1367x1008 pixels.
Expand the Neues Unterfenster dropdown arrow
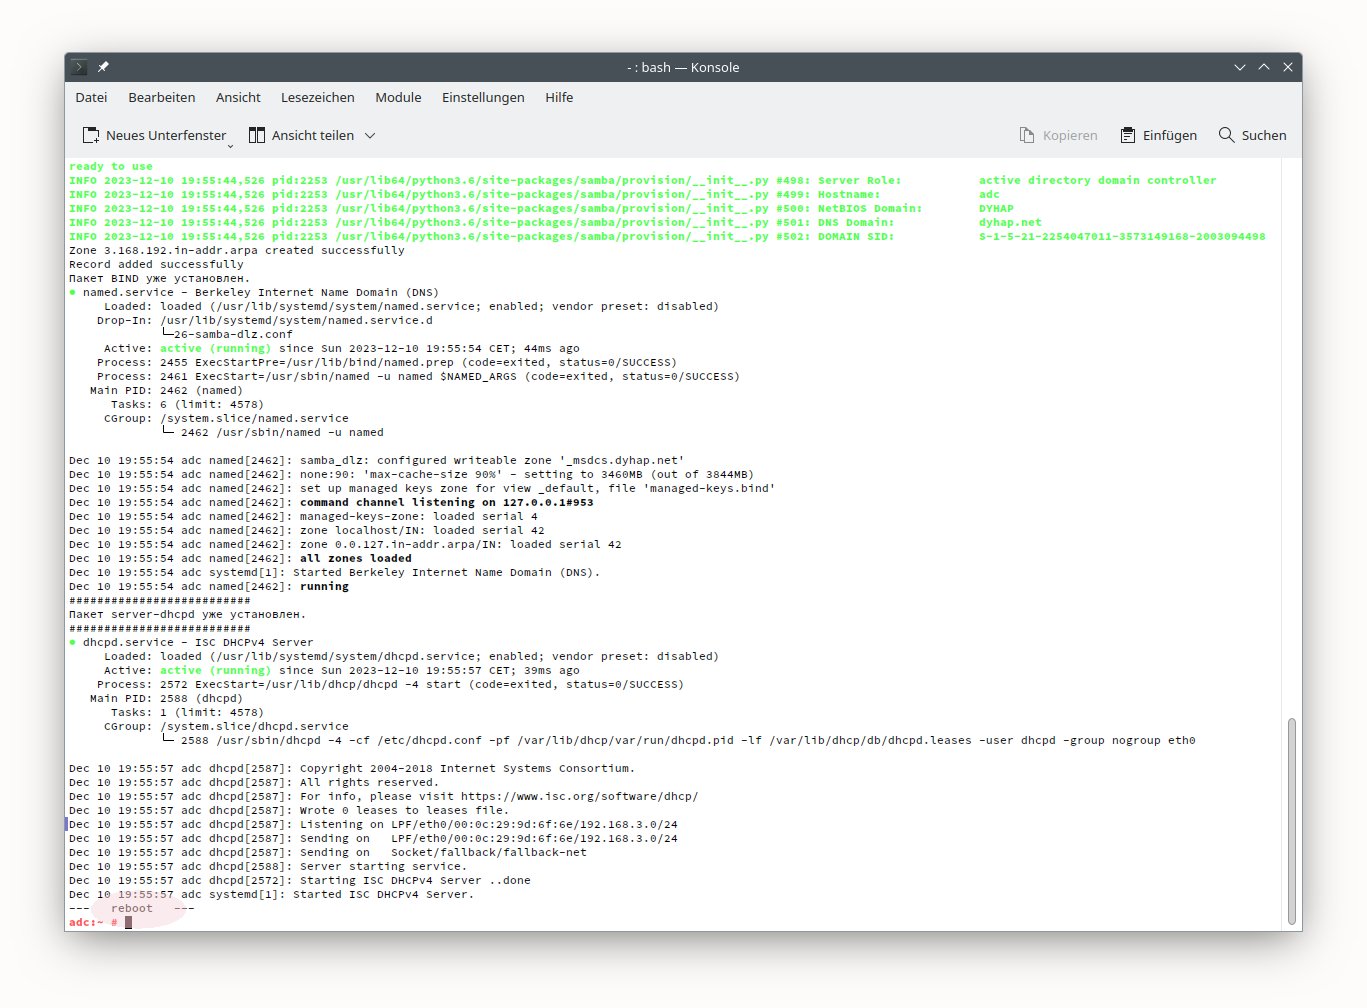[230, 145]
